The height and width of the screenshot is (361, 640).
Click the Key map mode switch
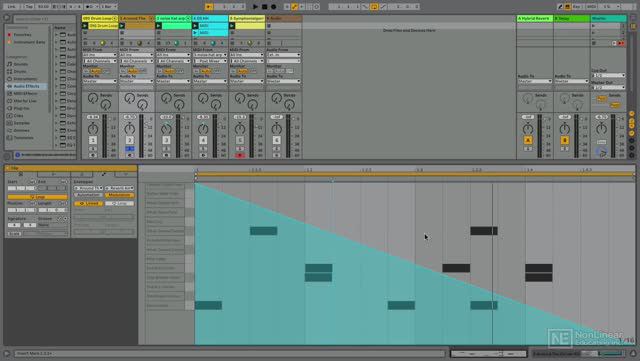577,7
